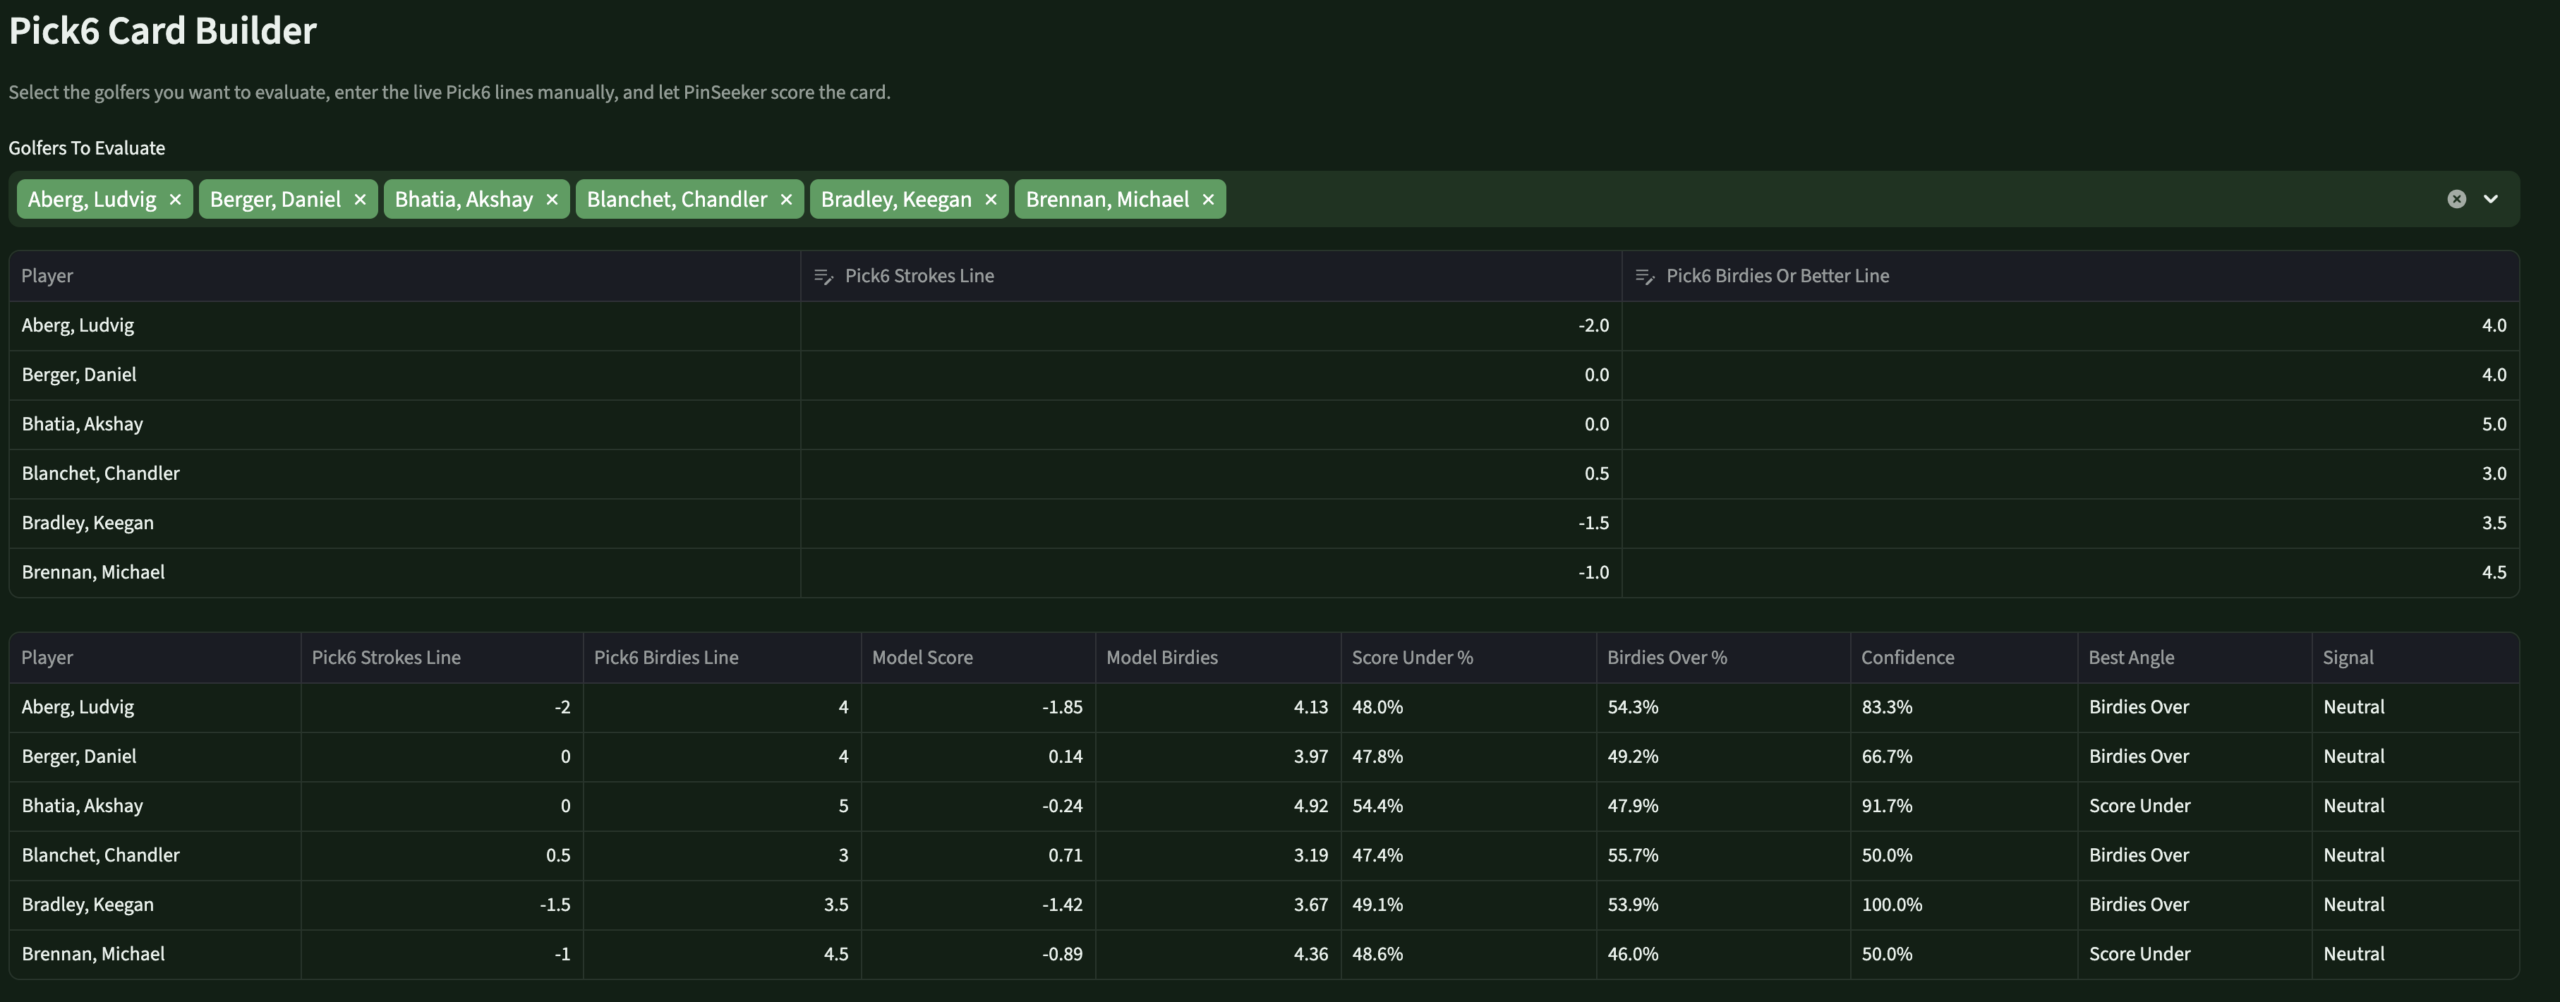The width and height of the screenshot is (2560, 1002).
Task: Remove Blanchet, Chandler from the multiselect
Action: tap(786, 199)
